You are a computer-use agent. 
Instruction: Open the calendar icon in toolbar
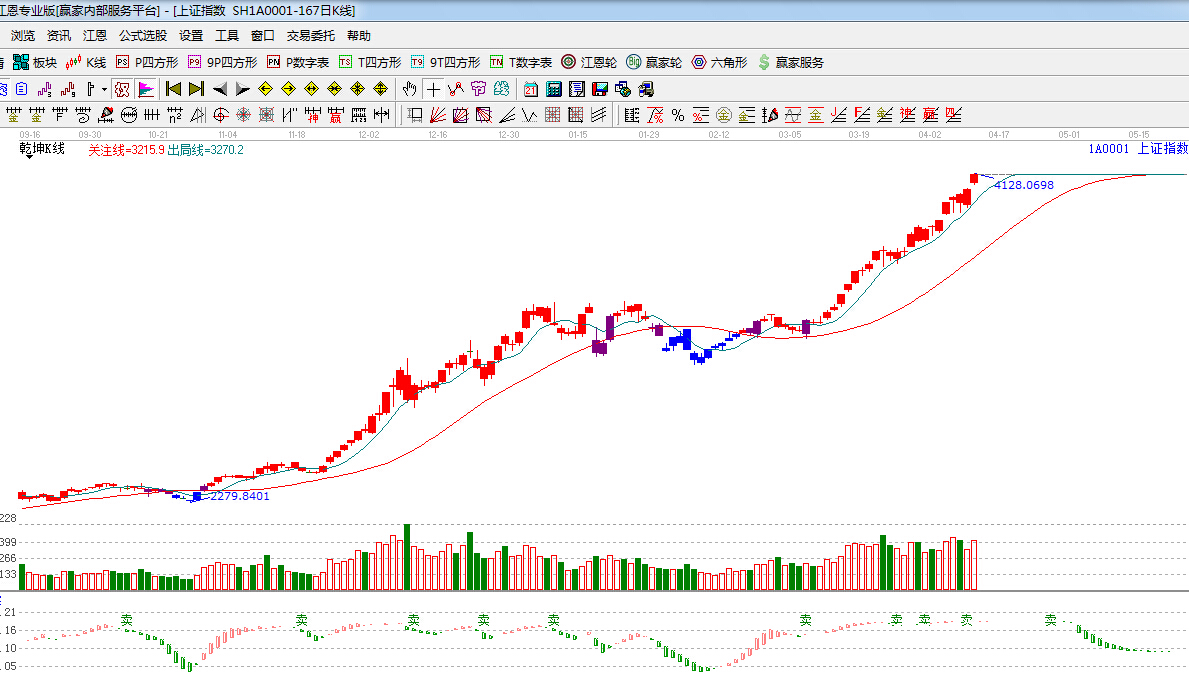click(530, 89)
